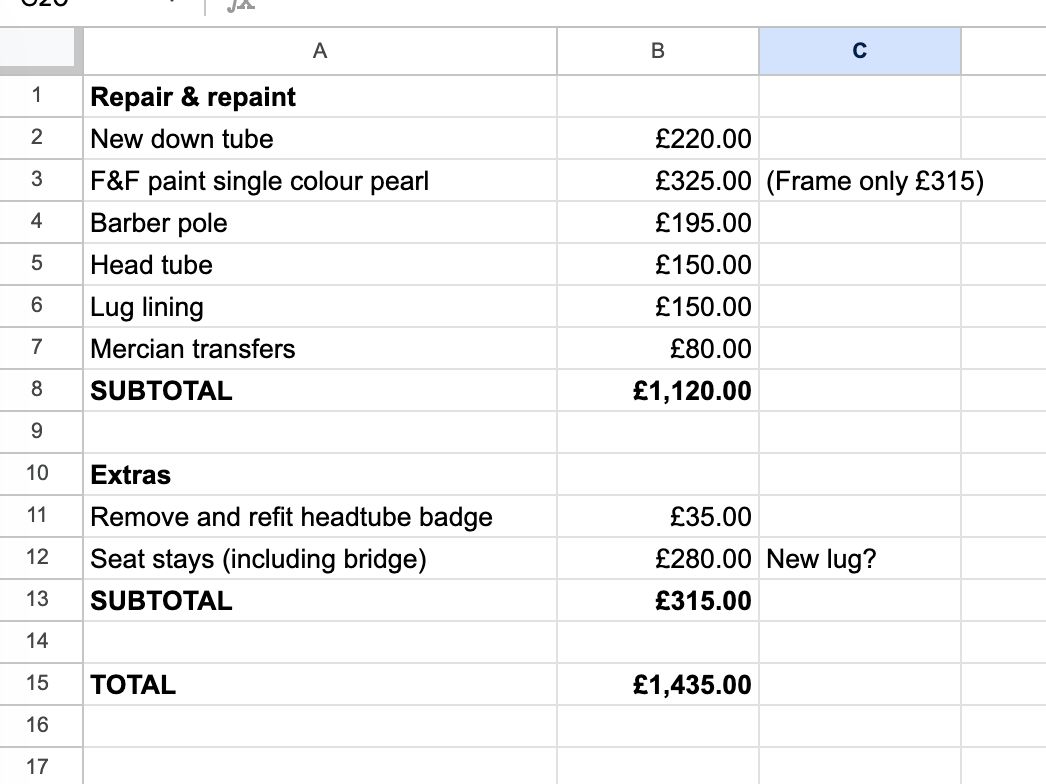Click the select-all corner box
The width and height of the screenshot is (1046, 784).
click(41, 50)
